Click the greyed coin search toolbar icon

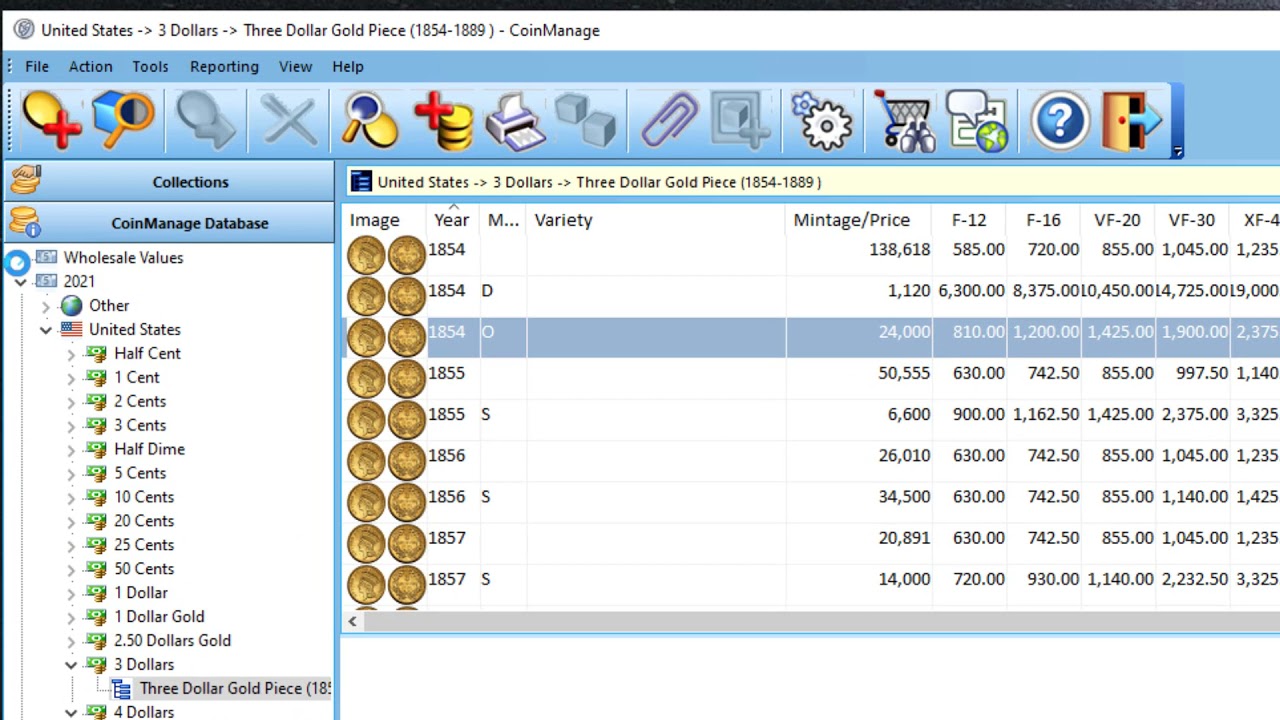click(x=206, y=121)
